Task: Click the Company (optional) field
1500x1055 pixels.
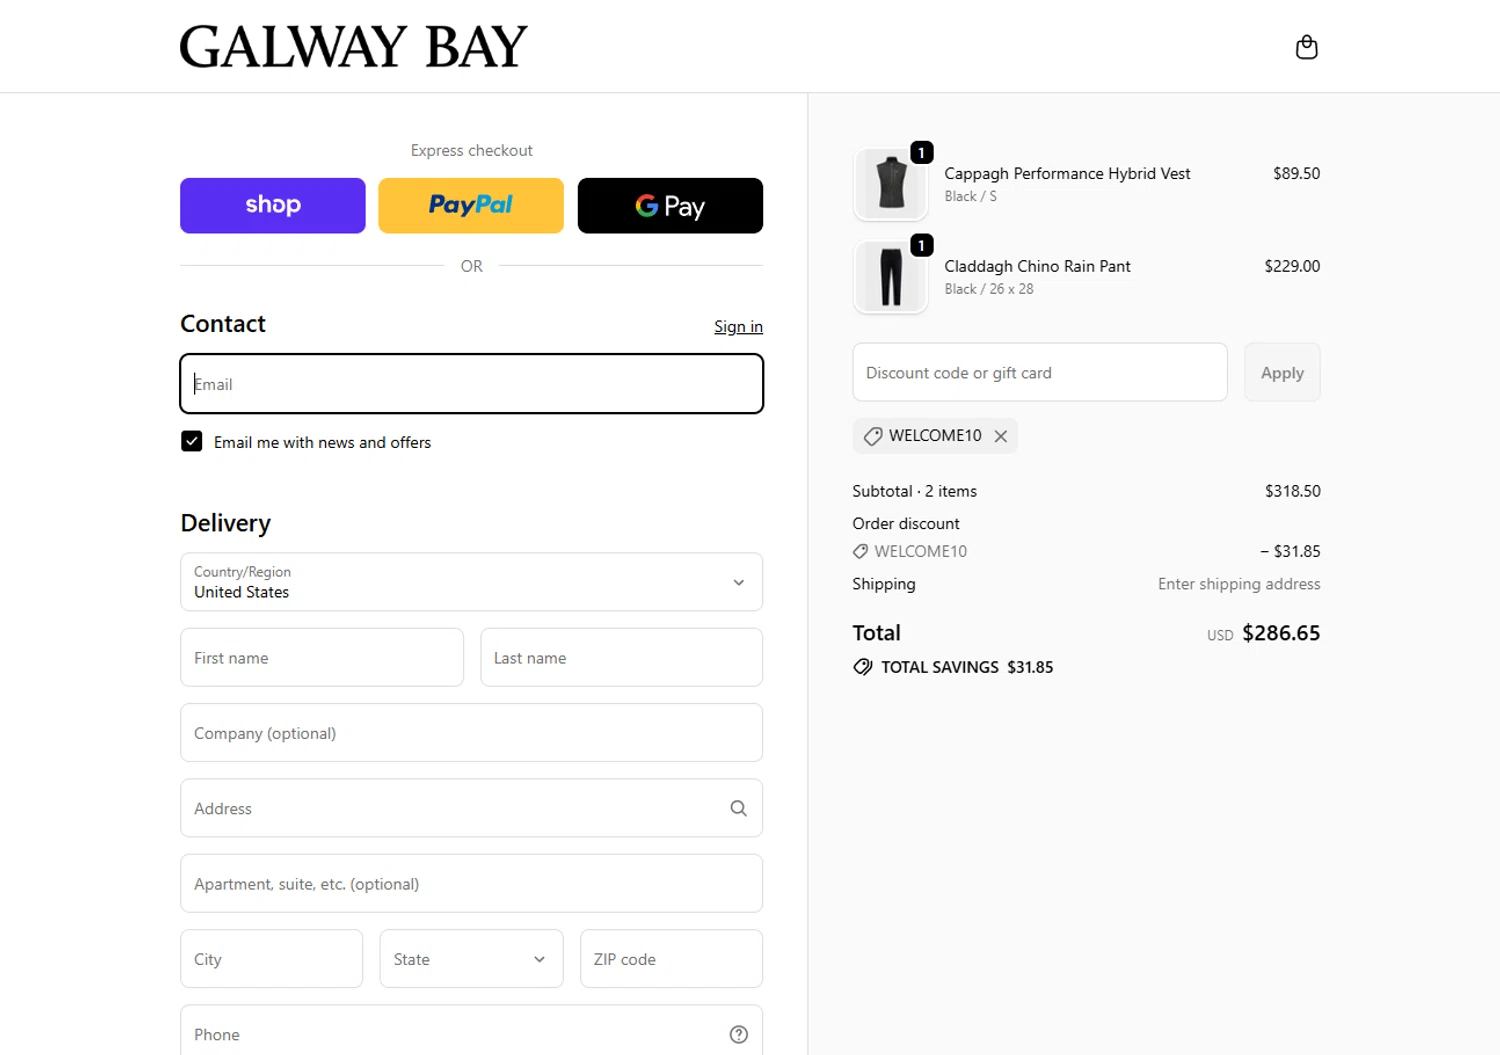Action: tap(471, 732)
